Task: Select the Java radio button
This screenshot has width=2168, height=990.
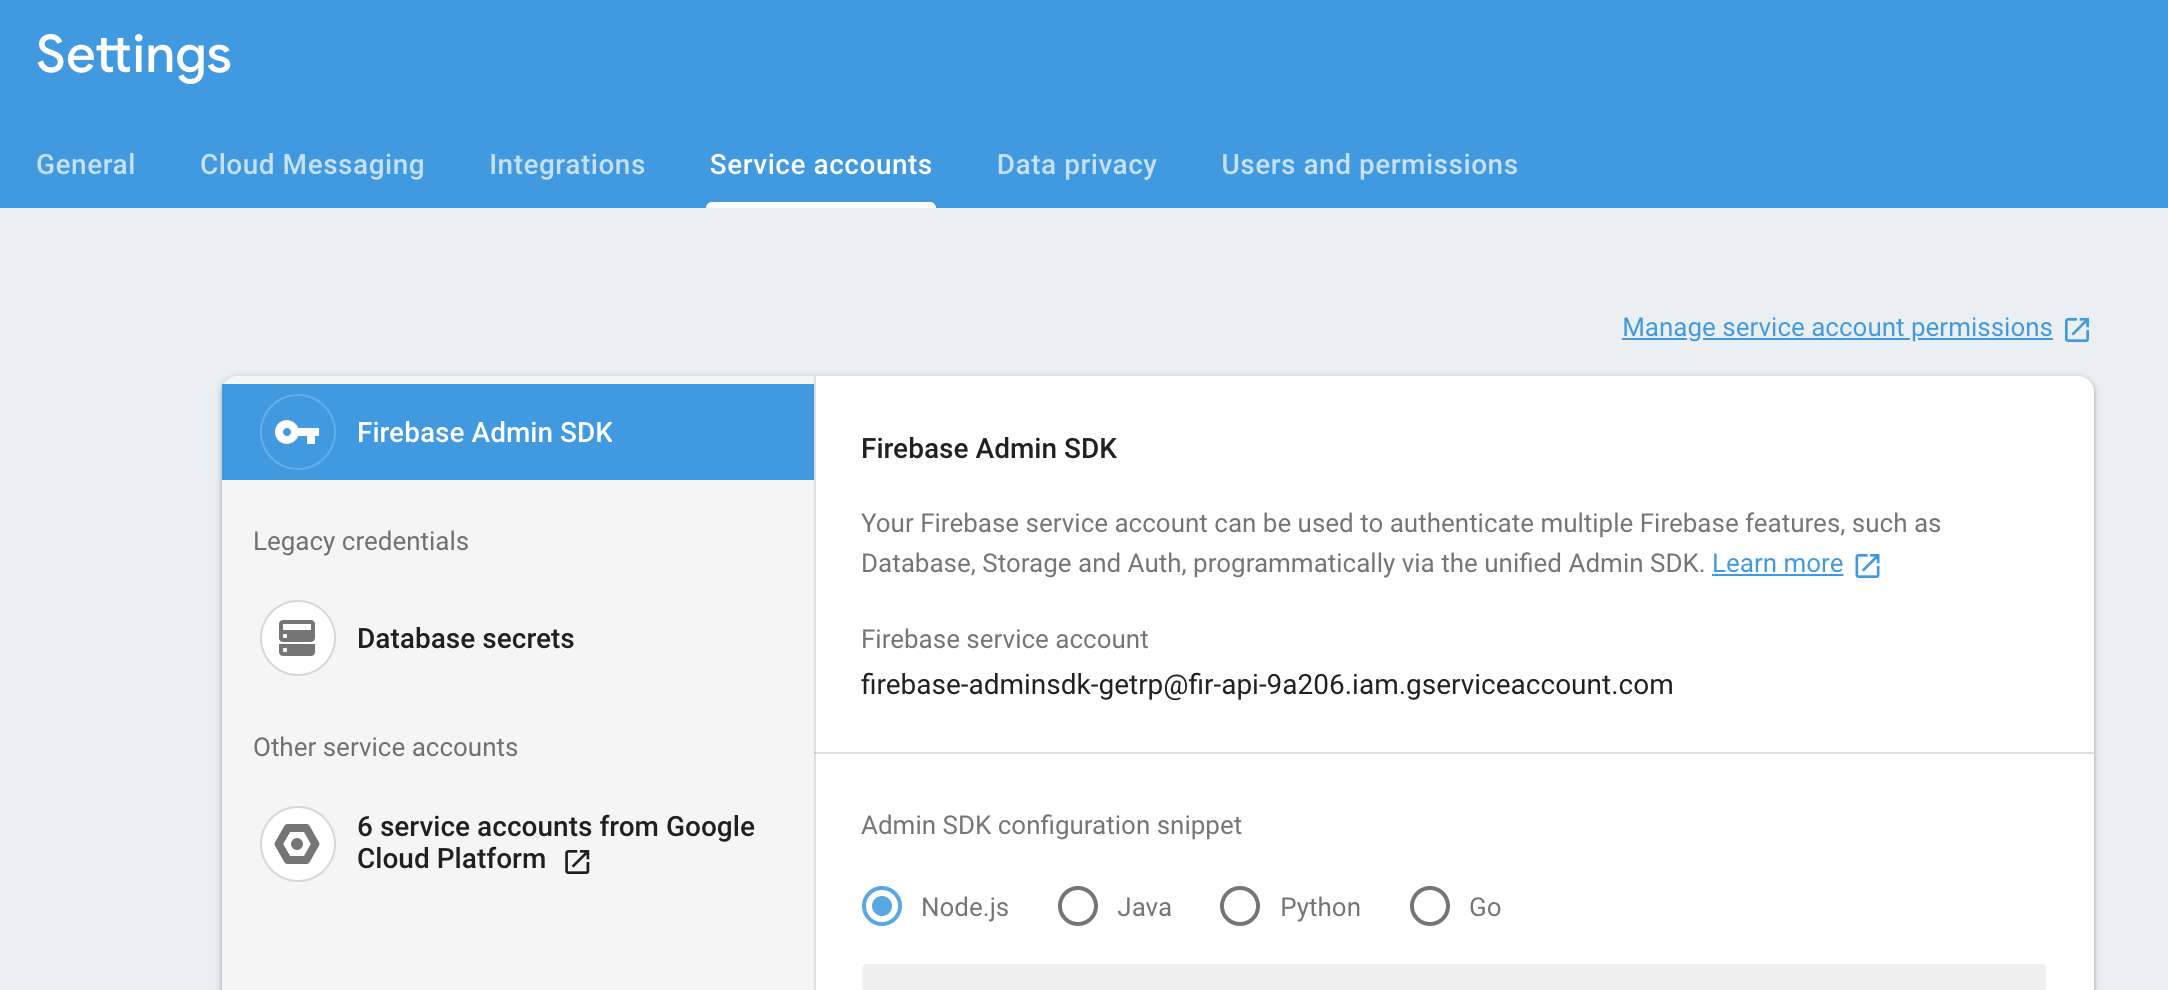Action: click(x=1078, y=907)
